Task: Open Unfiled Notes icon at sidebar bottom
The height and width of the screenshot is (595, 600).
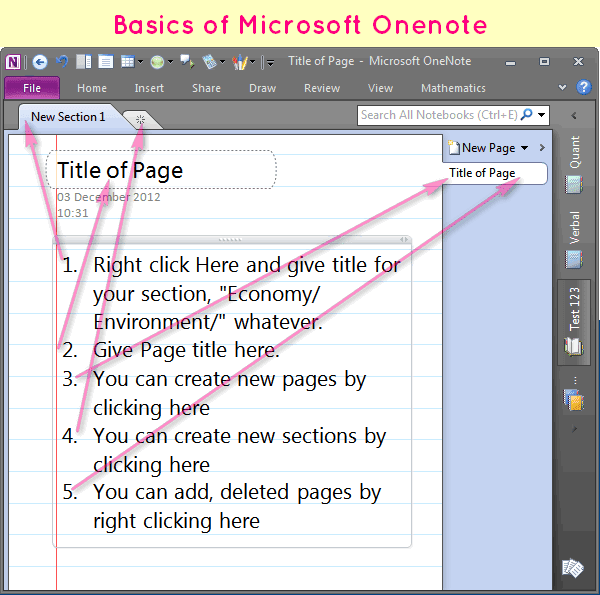Action: [572, 569]
